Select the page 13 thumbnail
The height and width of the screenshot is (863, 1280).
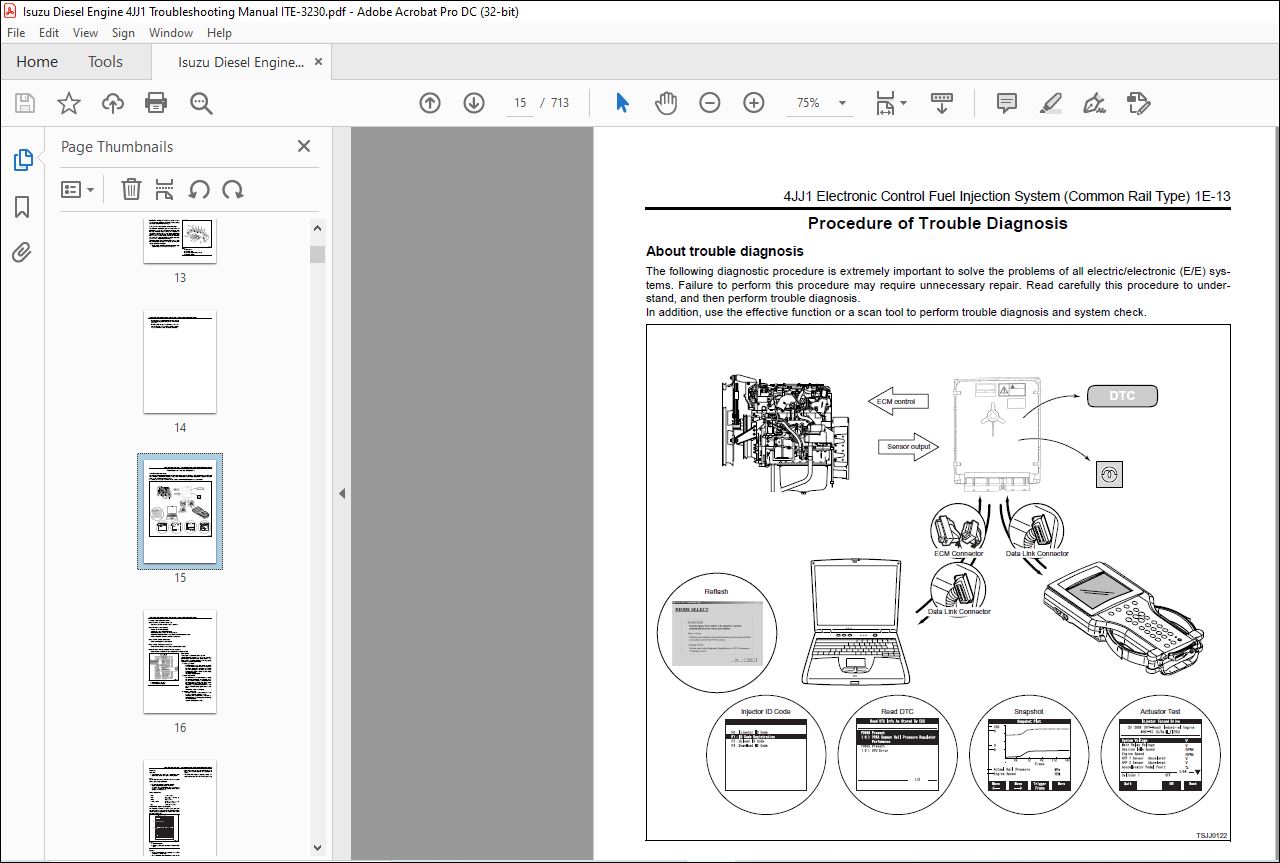click(x=180, y=240)
